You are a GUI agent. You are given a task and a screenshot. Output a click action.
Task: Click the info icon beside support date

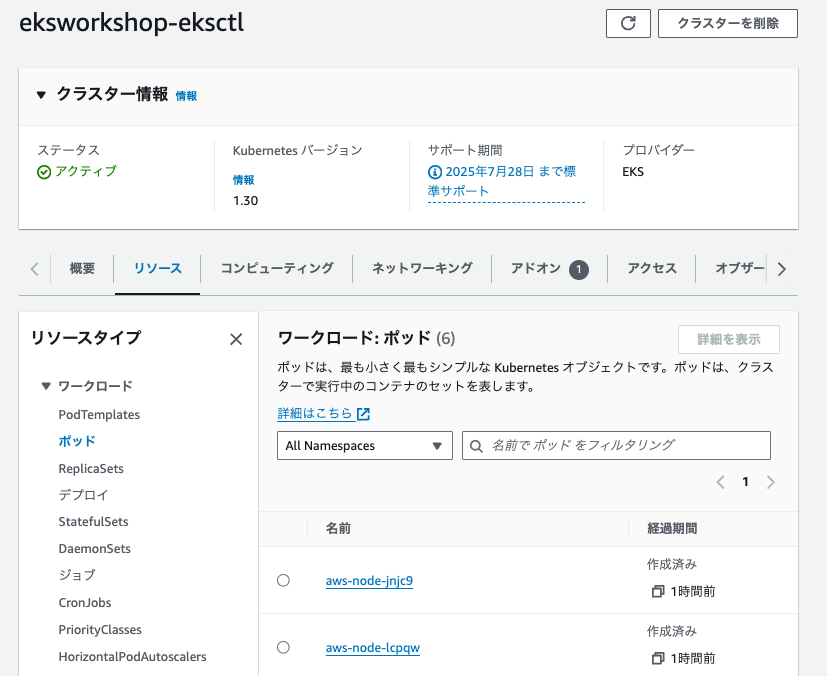point(435,172)
